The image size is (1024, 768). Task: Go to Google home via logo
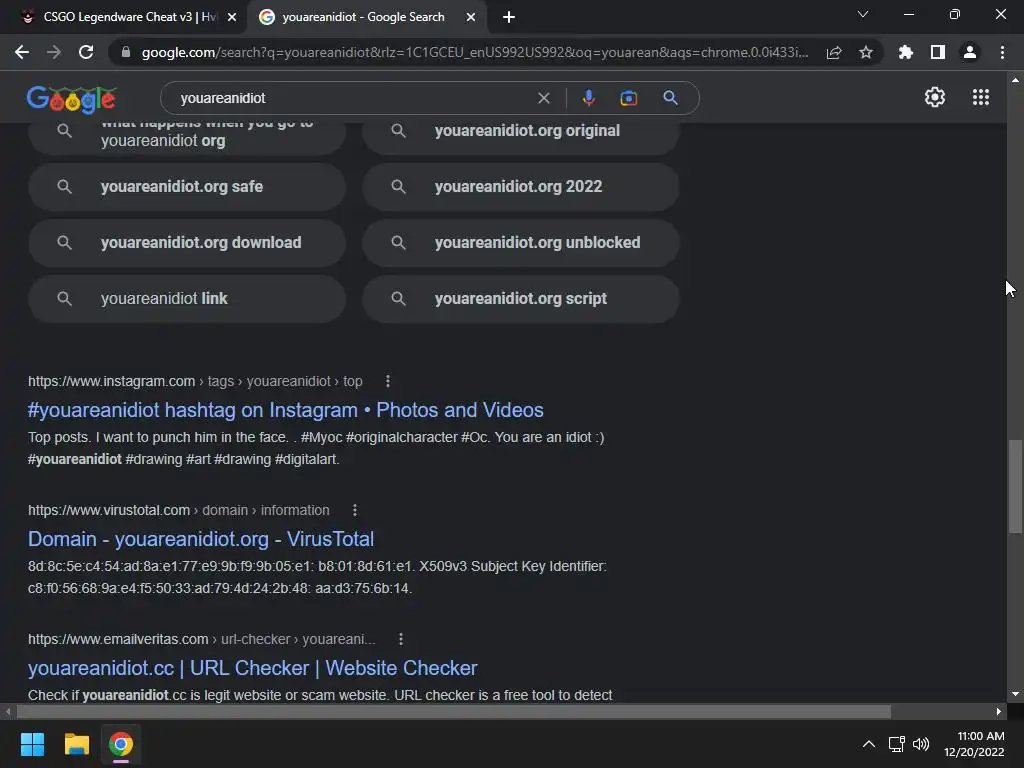[71, 99]
